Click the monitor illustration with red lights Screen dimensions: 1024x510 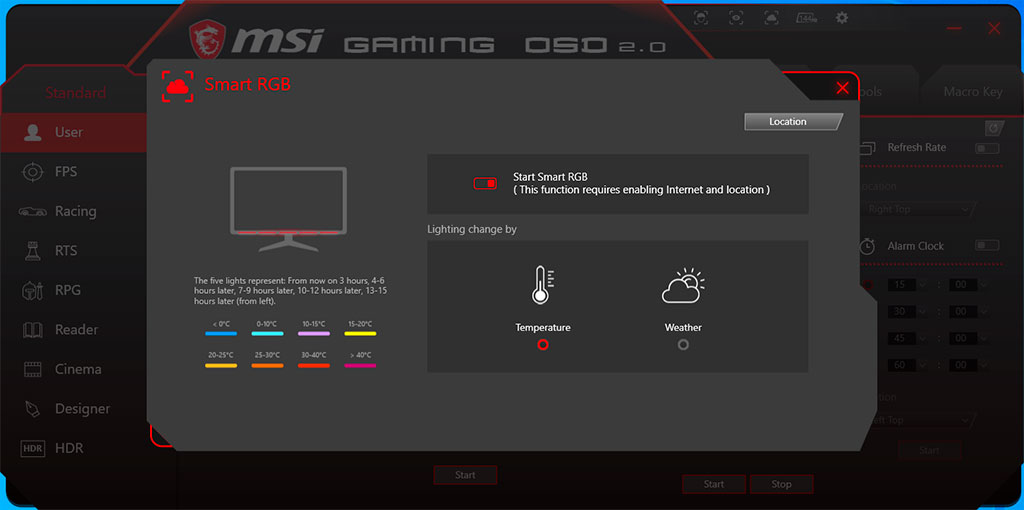pos(288,209)
